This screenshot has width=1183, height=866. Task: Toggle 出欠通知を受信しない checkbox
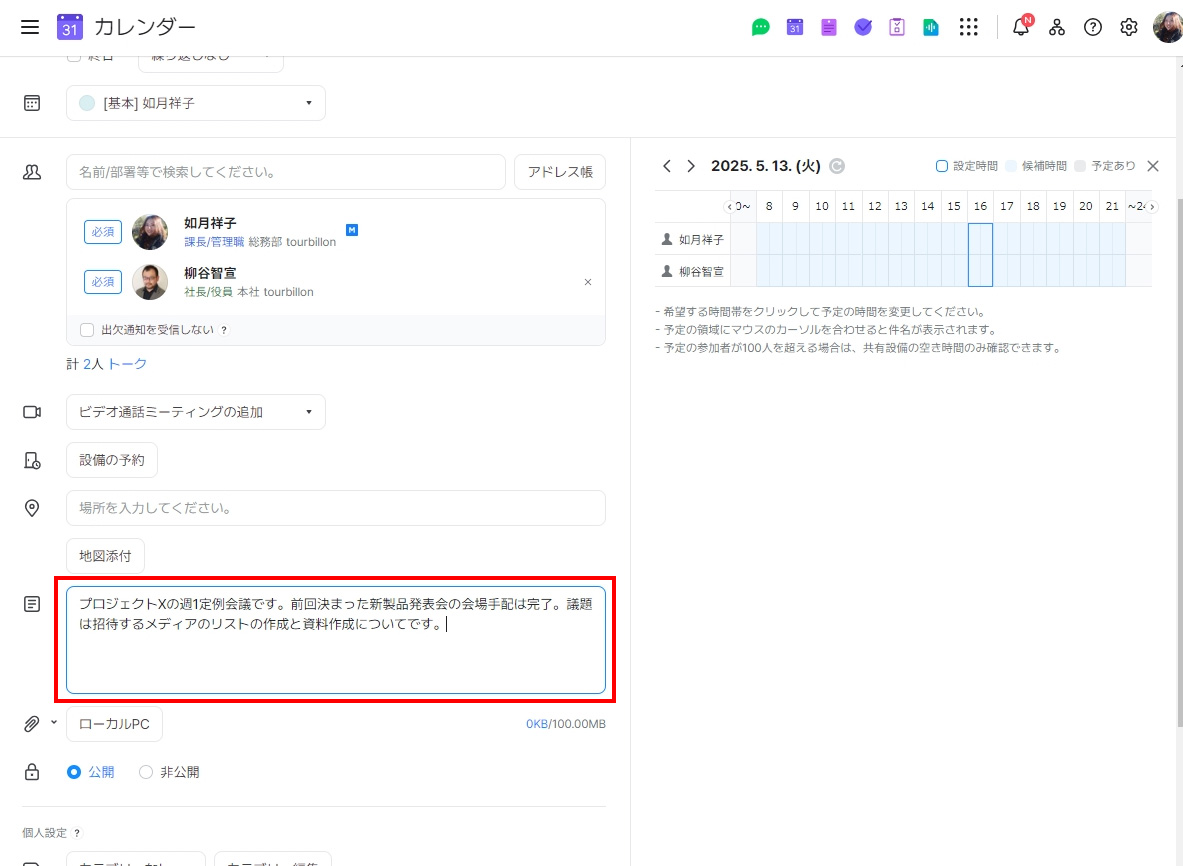tap(87, 330)
